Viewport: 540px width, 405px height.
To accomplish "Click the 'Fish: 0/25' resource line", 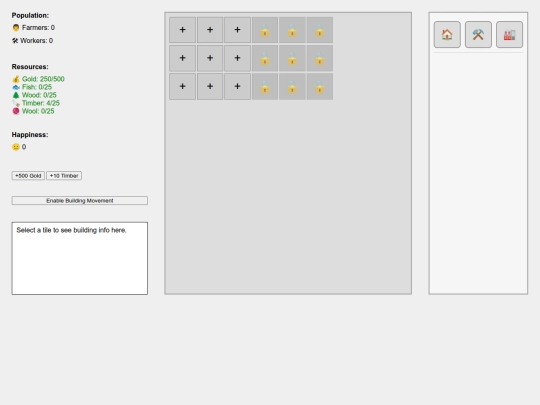I will [32, 87].
